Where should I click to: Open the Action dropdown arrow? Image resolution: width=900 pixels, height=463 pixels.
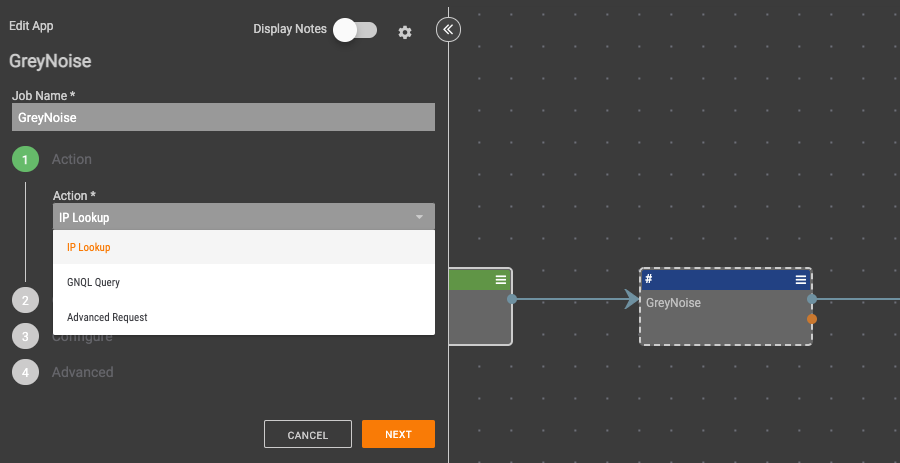pyautogui.click(x=419, y=217)
